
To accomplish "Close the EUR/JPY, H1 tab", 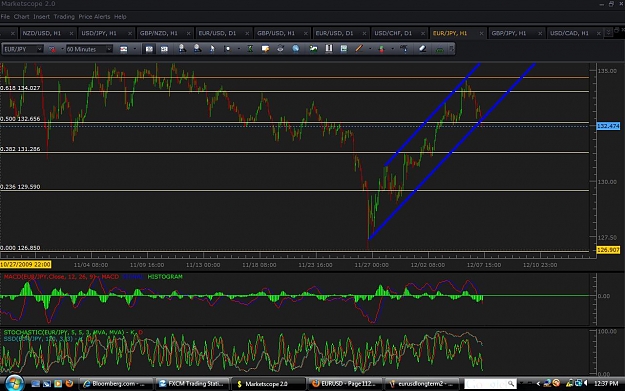I will click(x=481, y=33).
